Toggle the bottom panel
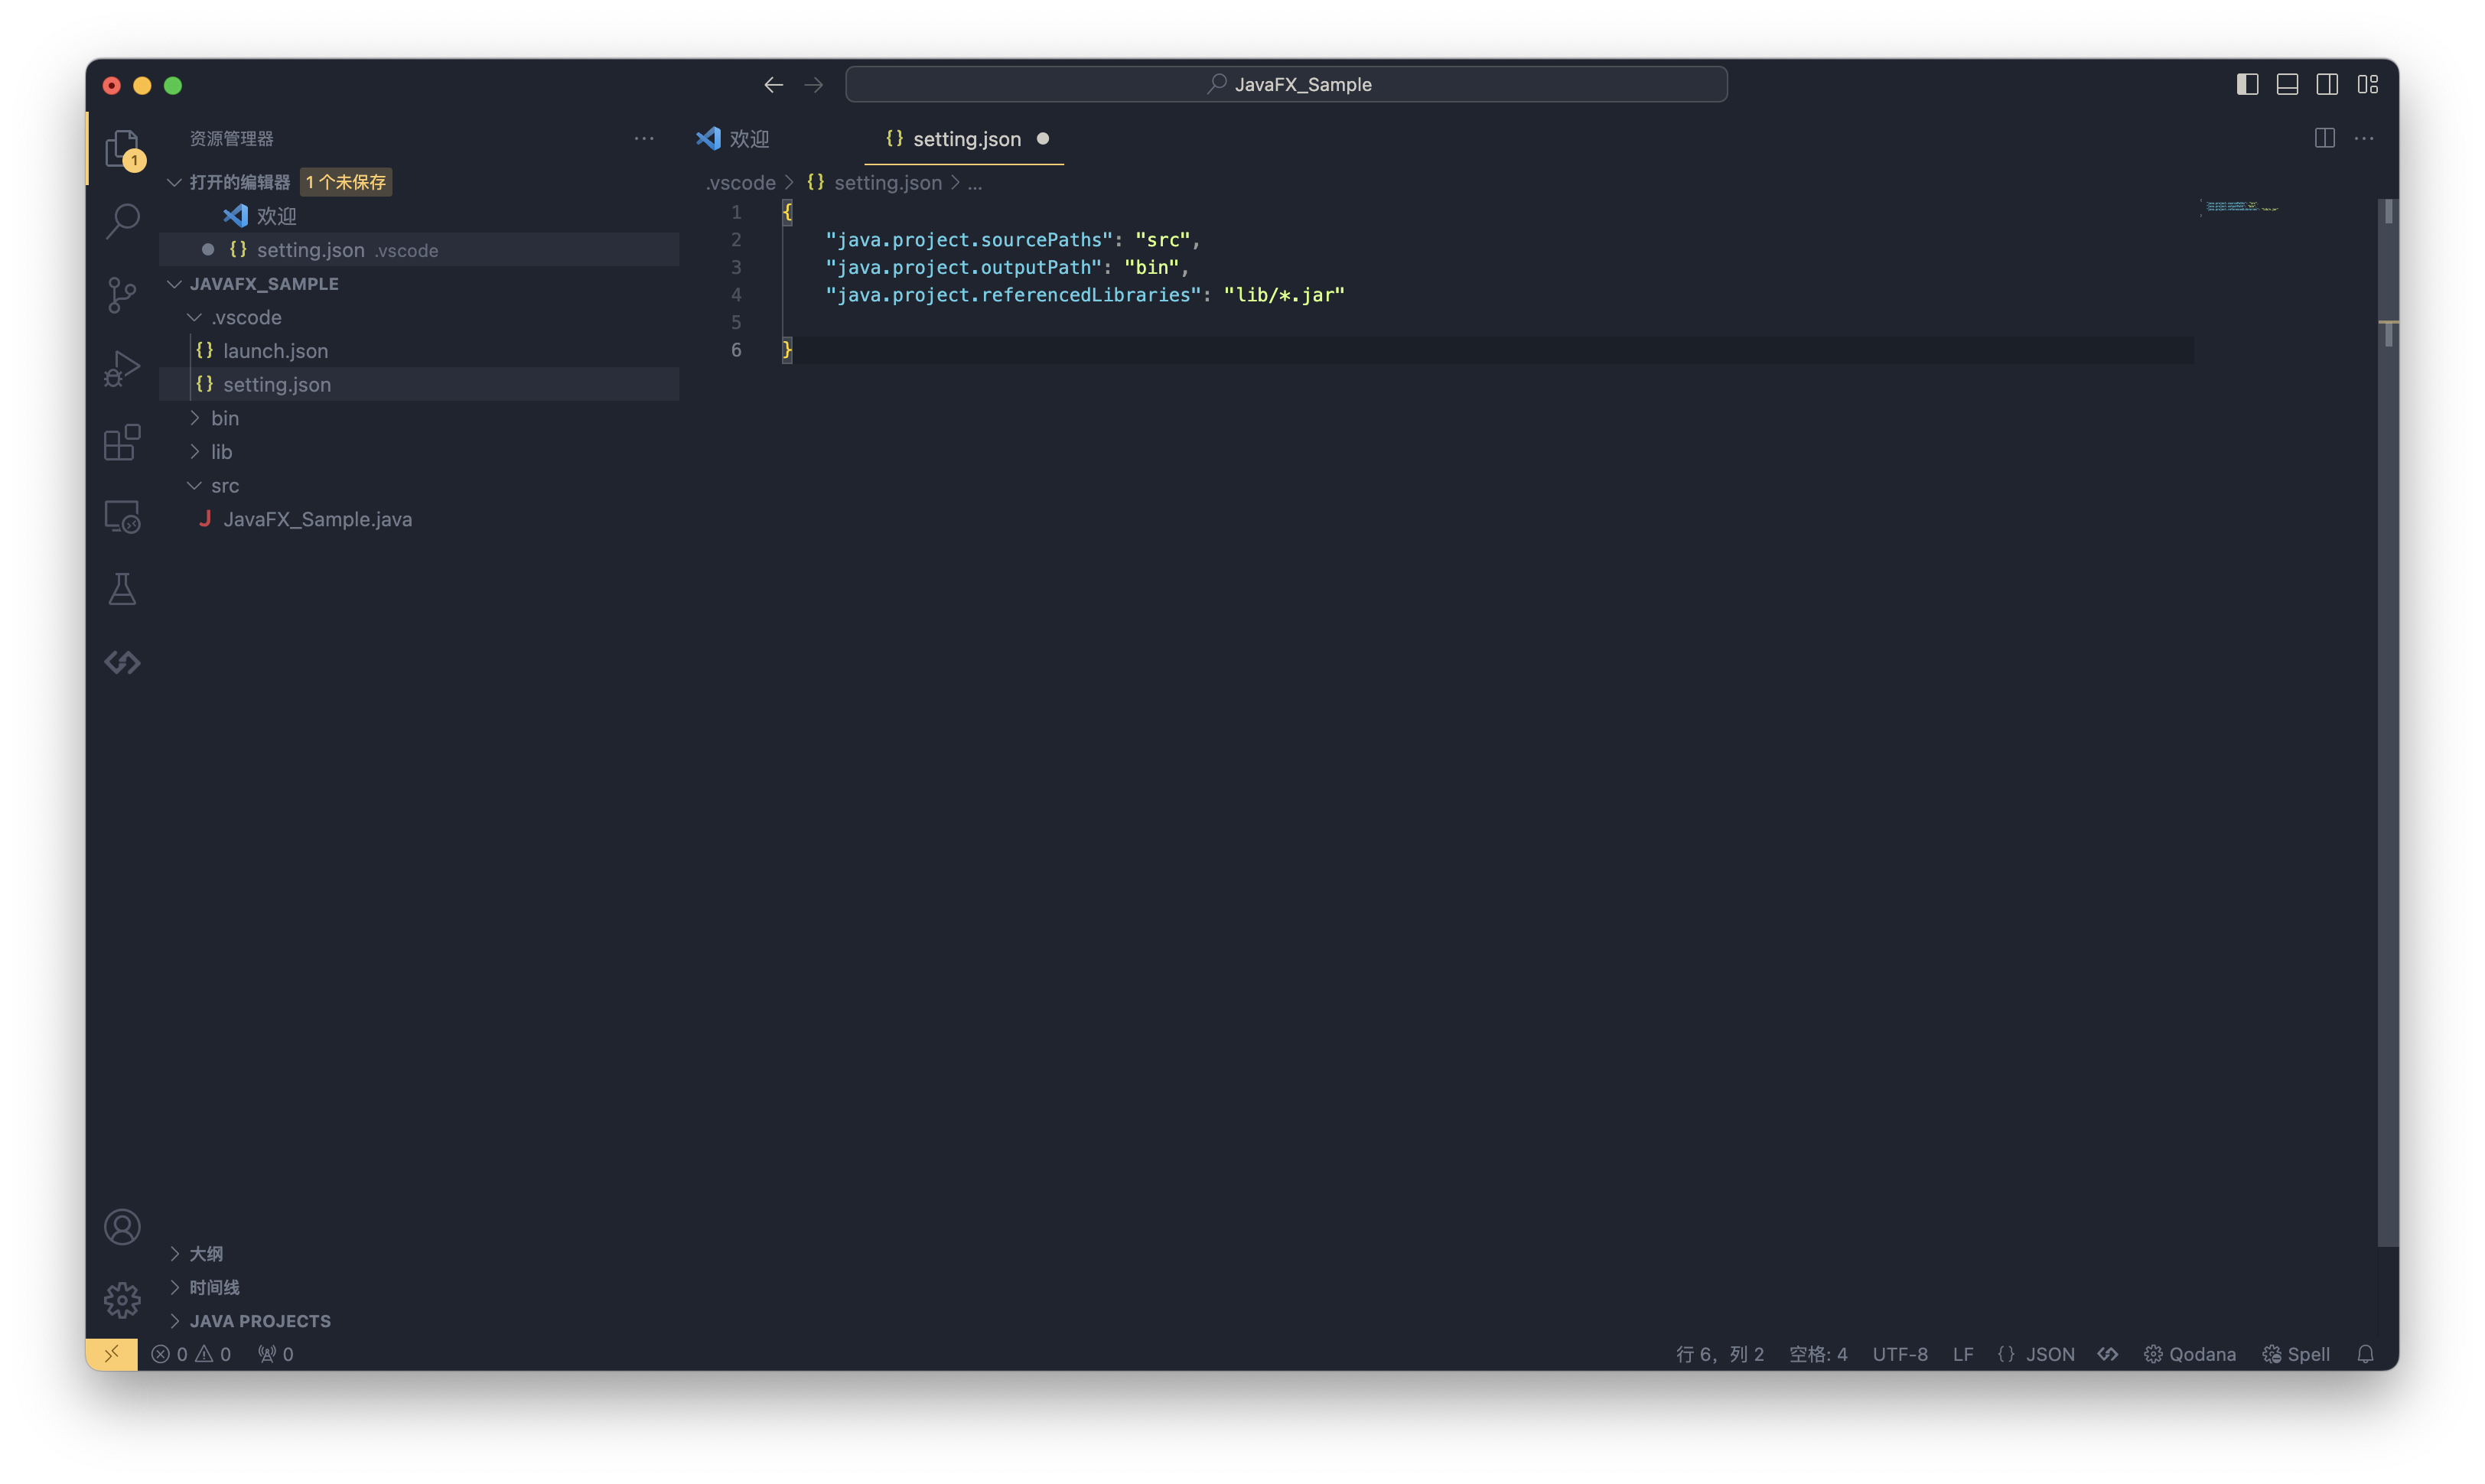The height and width of the screenshot is (1484, 2485). coord(2287,85)
